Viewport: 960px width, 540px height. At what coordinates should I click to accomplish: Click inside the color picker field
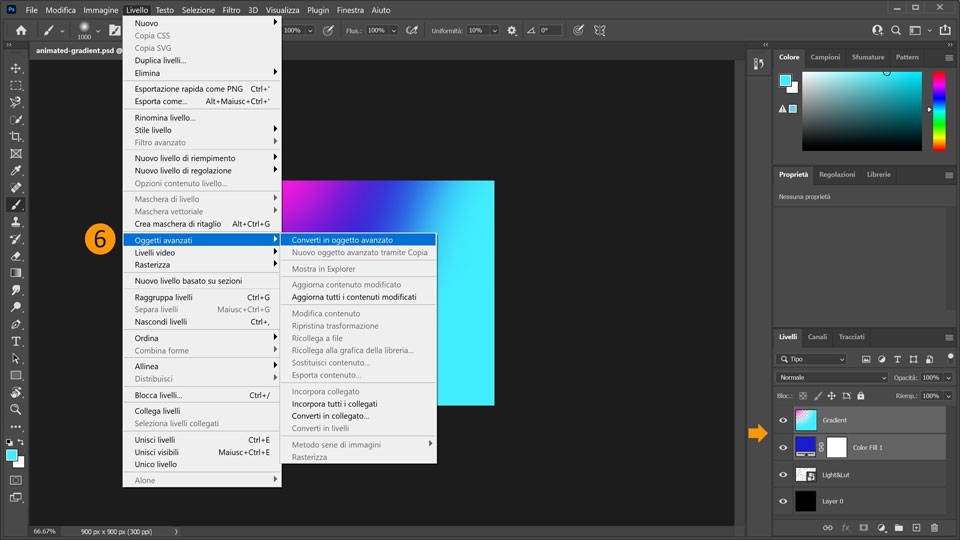point(860,110)
